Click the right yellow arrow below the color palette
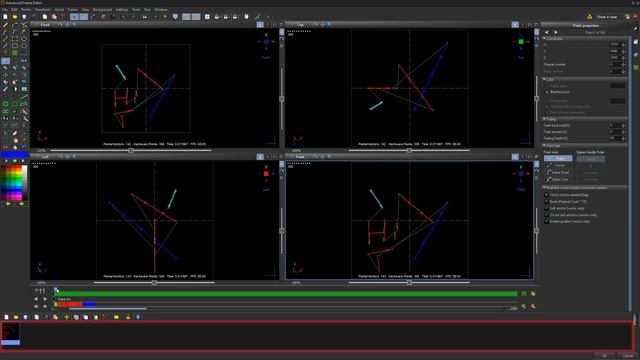640x360 pixels. click(x=21, y=203)
